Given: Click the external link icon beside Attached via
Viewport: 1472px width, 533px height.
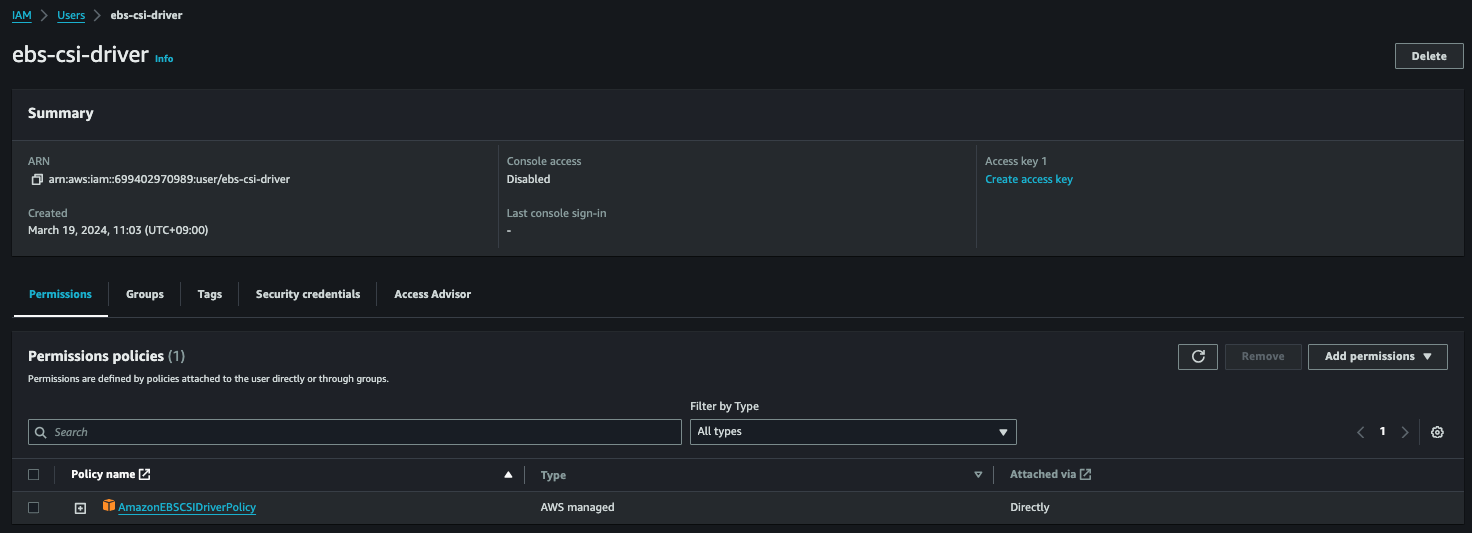Looking at the screenshot, I should coord(1086,474).
